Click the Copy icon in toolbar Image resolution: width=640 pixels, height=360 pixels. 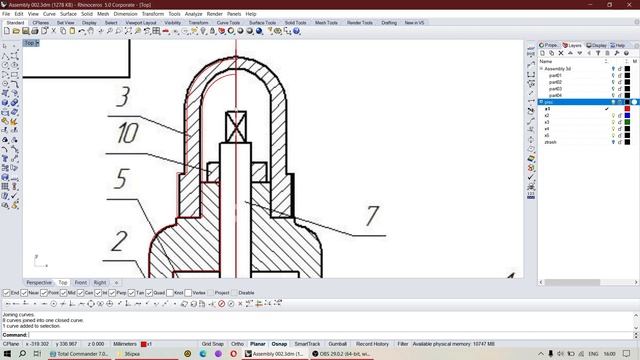click(x=63, y=31)
